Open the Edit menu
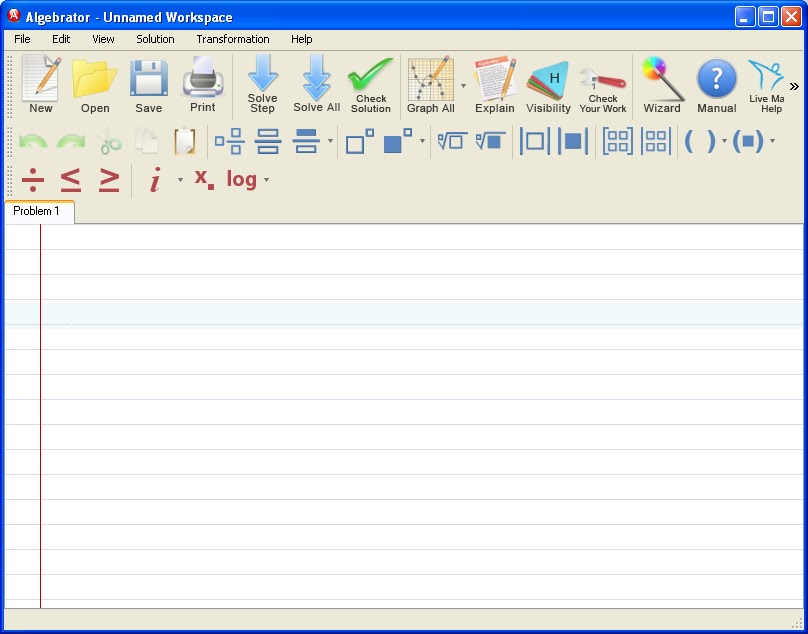The width and height of the screenshot is (808, 634). pyautogui.click(x=61, y=39)
